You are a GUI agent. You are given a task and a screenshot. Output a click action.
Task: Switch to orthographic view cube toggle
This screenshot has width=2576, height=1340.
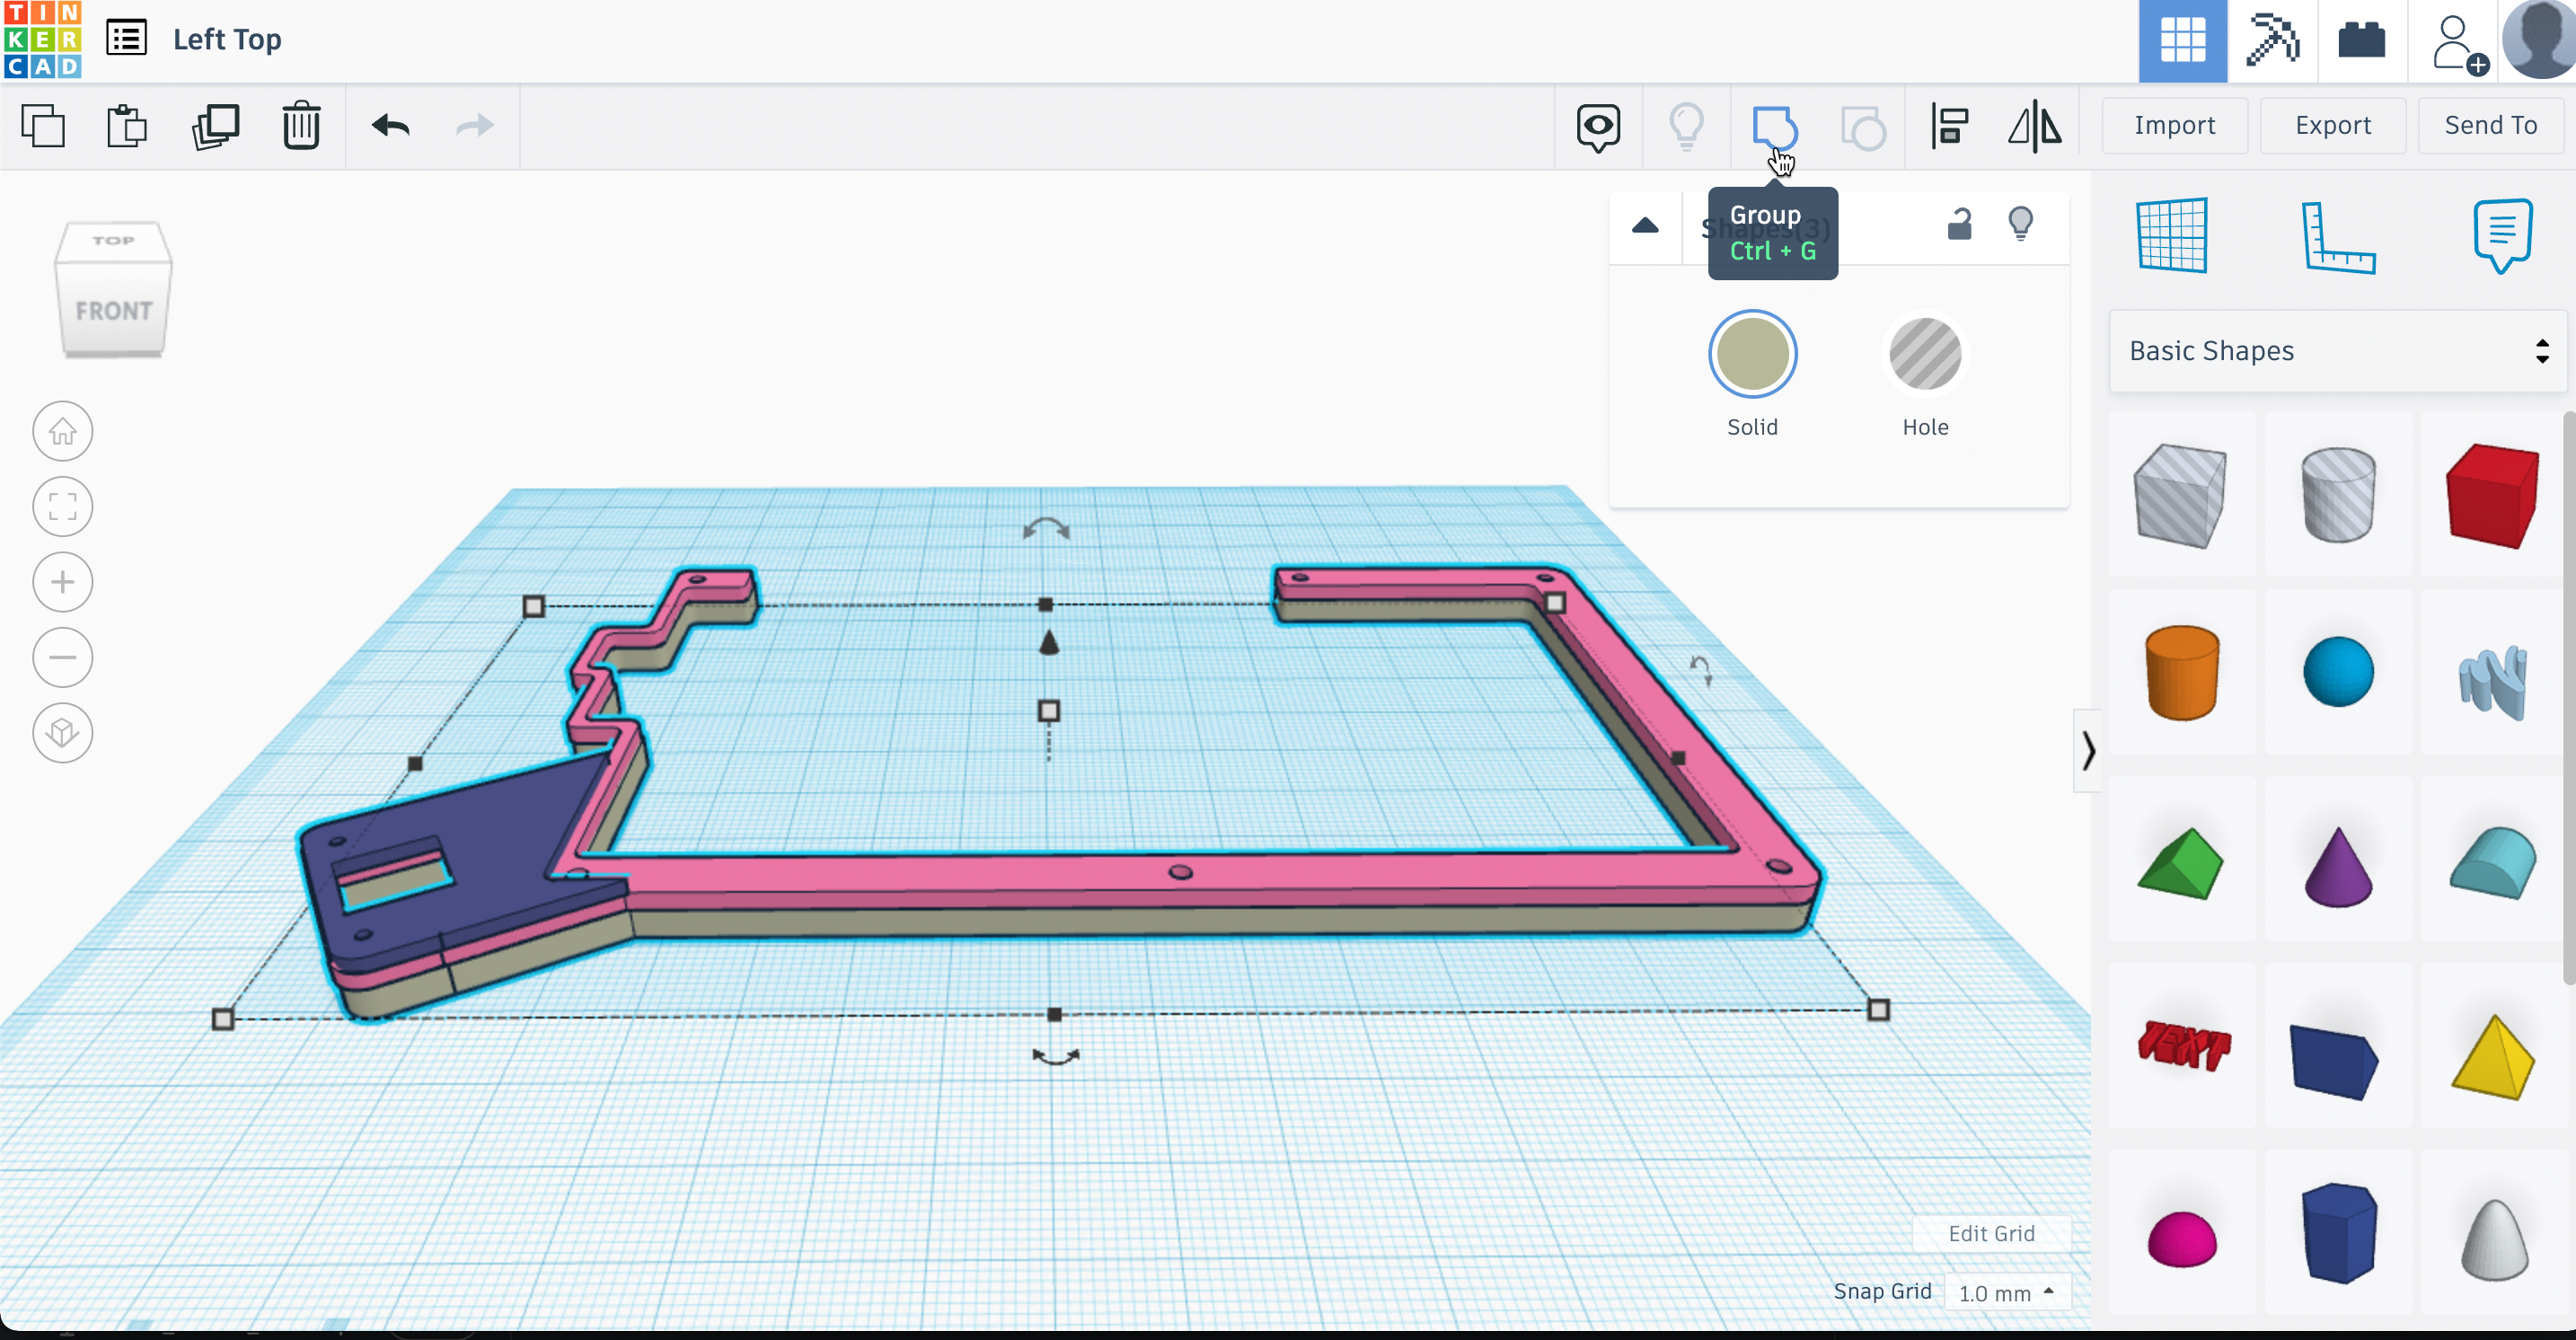[x=63, y=733]
